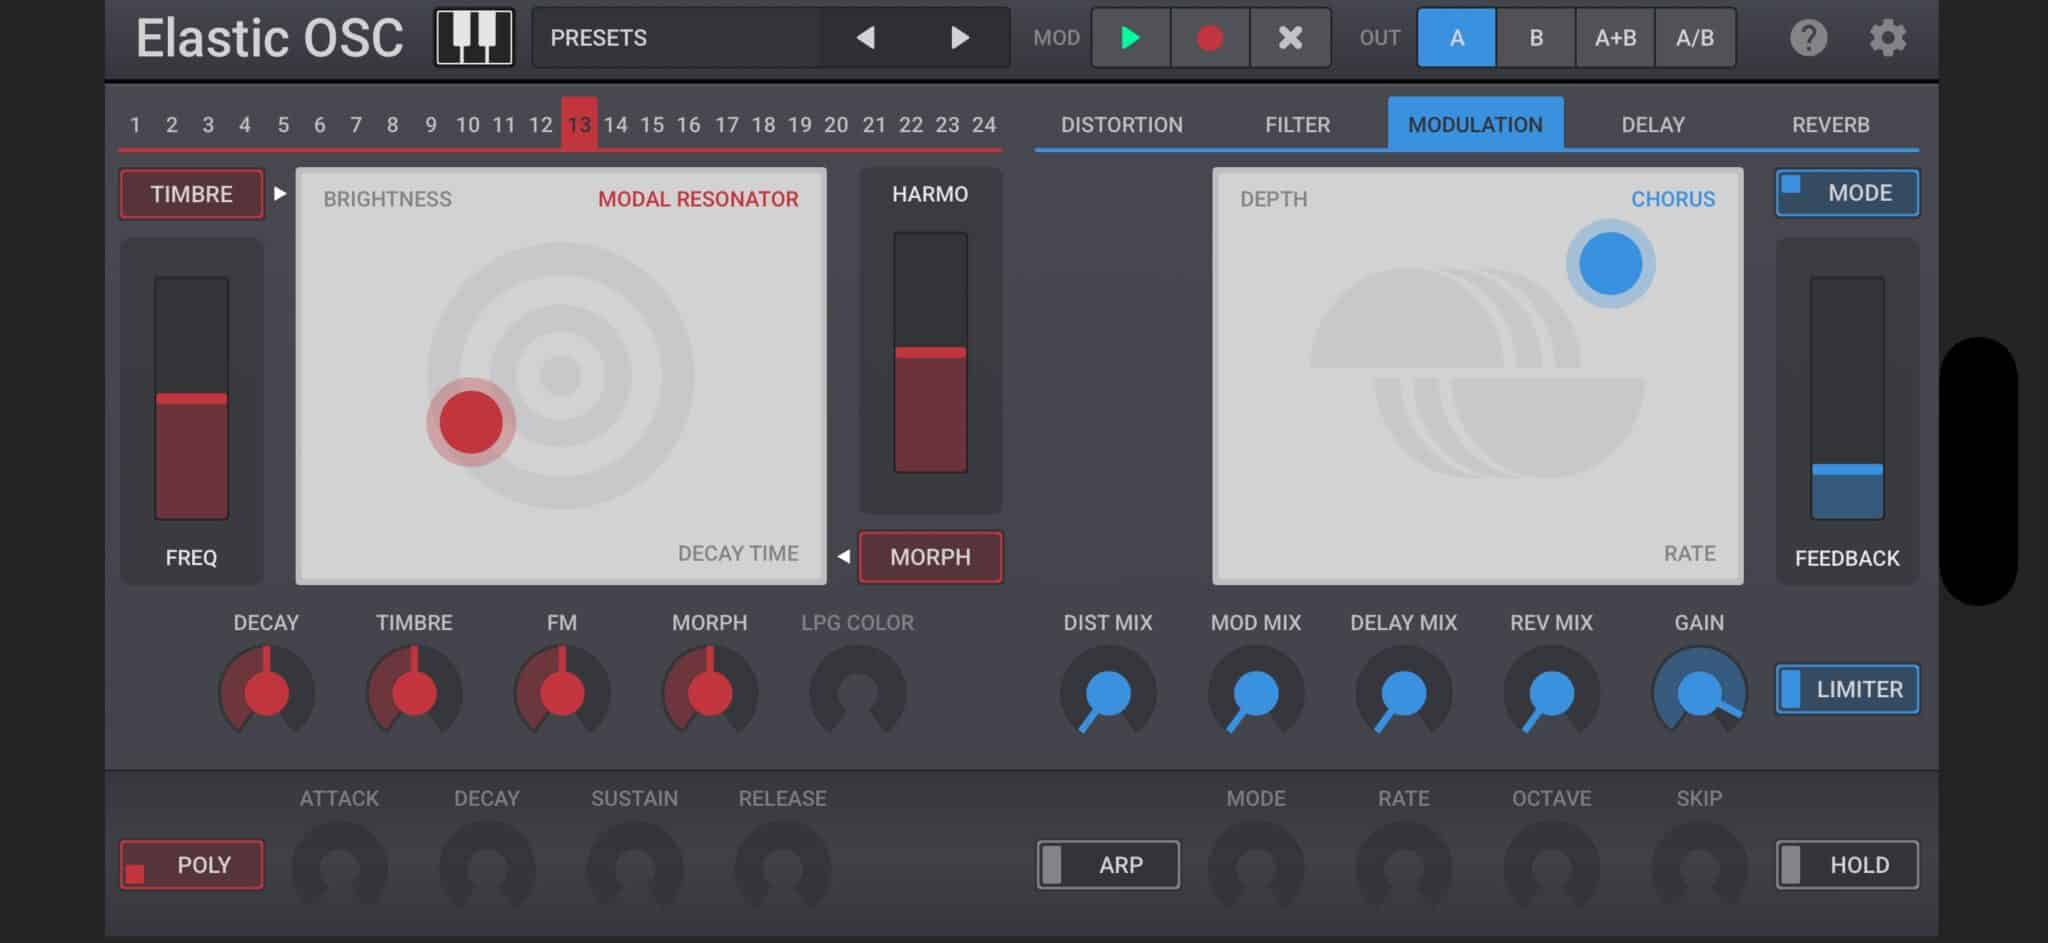Screen dimensions: 2048x943
Task: Select output A+B button
Action: (x=1614, y=38)
